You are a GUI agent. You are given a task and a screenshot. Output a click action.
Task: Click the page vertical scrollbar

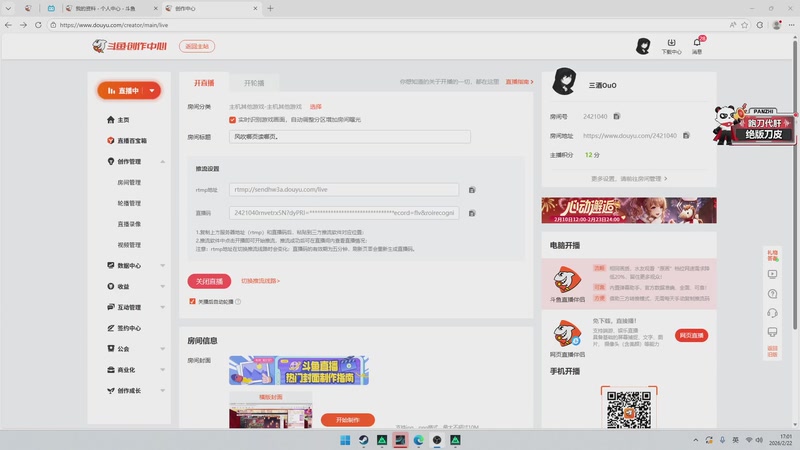point(795,184)
